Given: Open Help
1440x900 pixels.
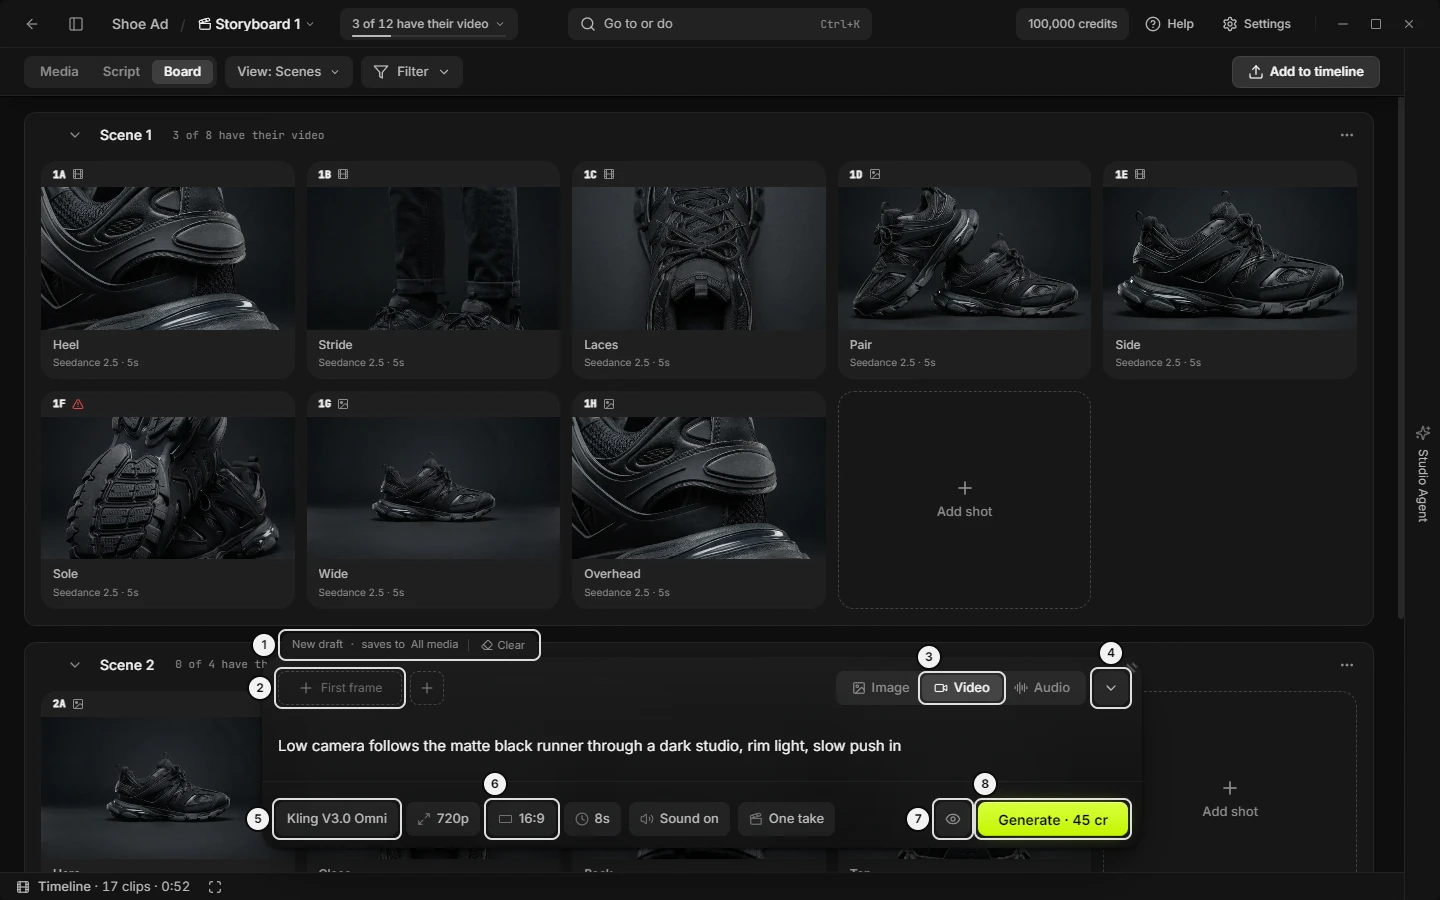Looking at the screenshot, I should [x=1170, y=24].
